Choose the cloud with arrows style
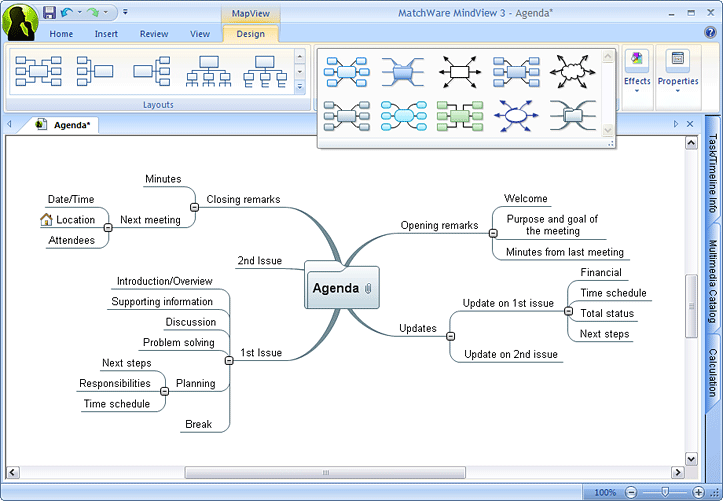This screenshot has height=501, width=723. (572, 72)
